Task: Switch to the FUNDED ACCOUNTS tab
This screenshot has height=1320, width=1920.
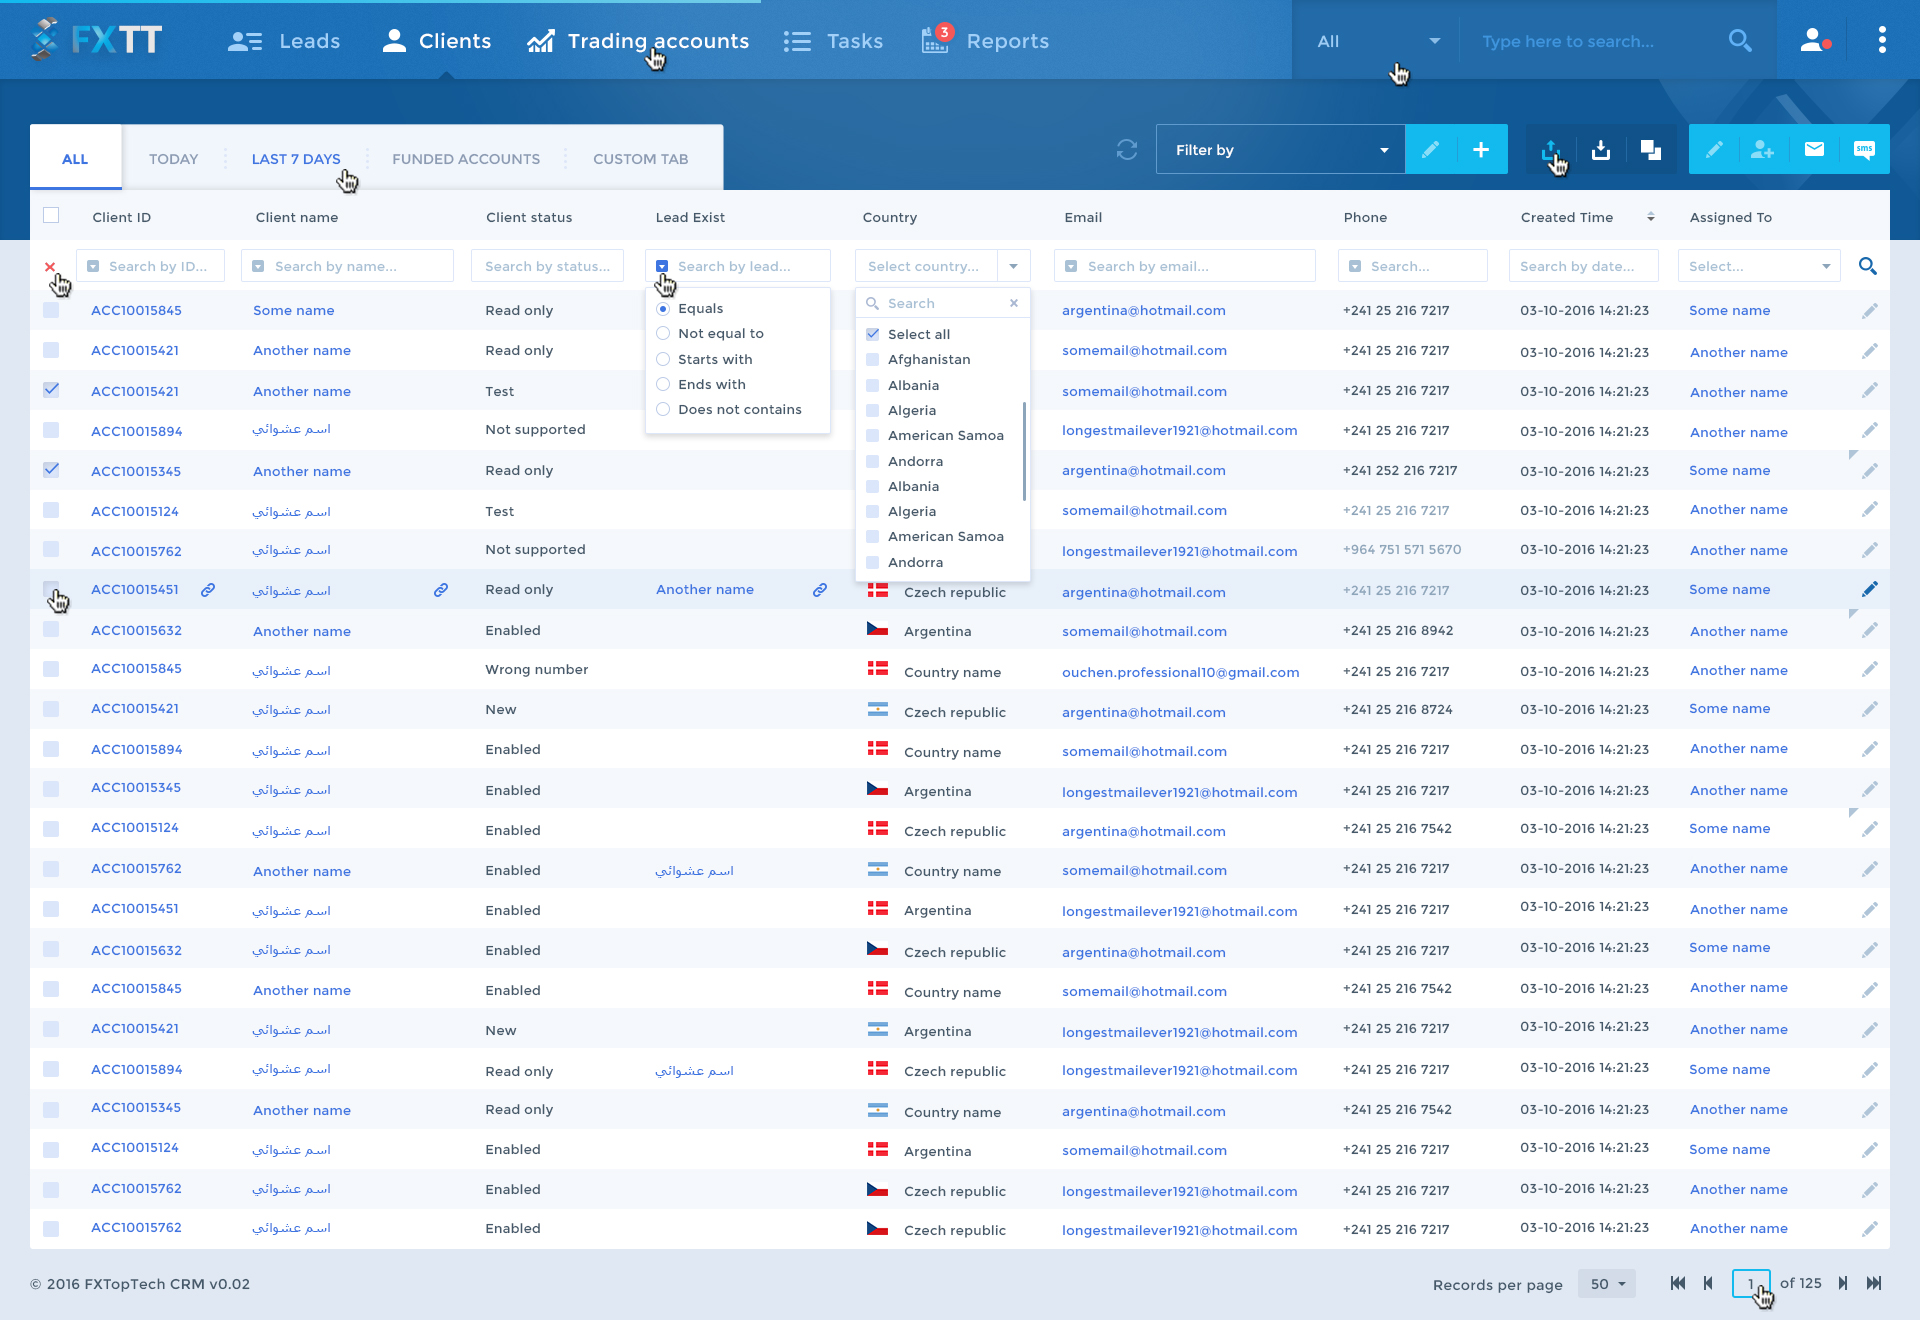Action: [465, 159]
